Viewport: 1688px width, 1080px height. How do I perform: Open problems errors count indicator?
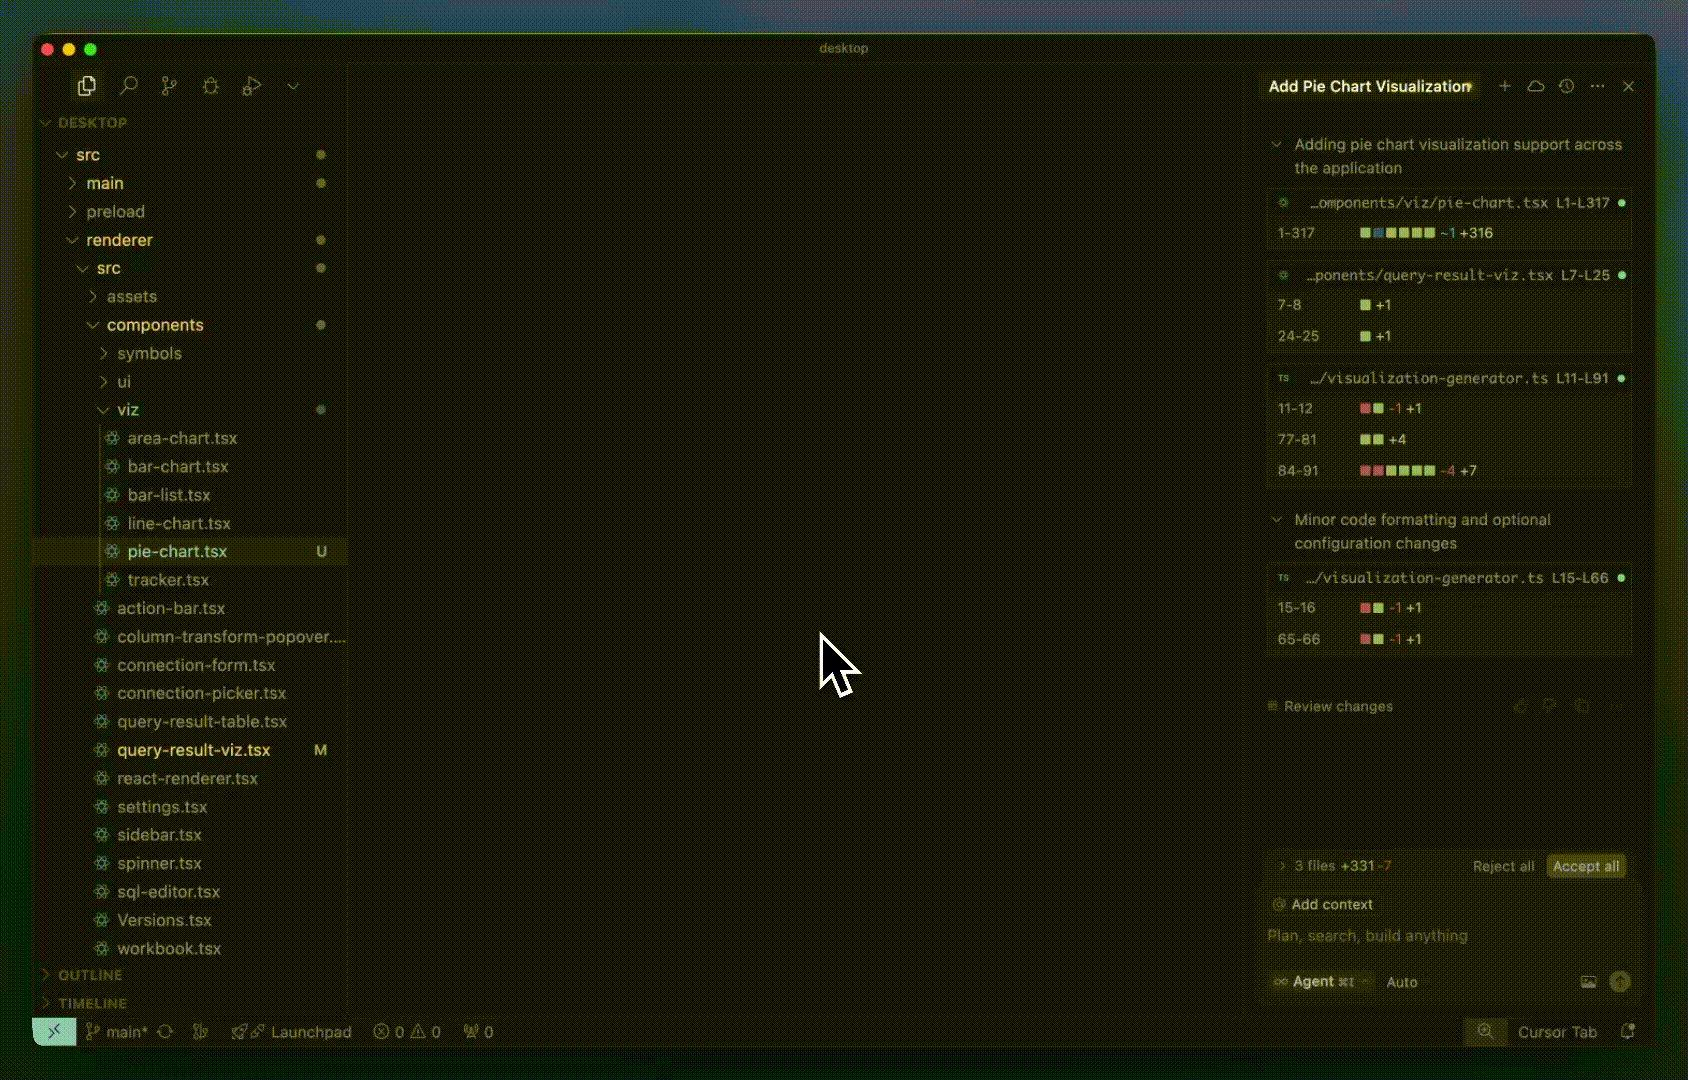click(x=388, y=1032)
